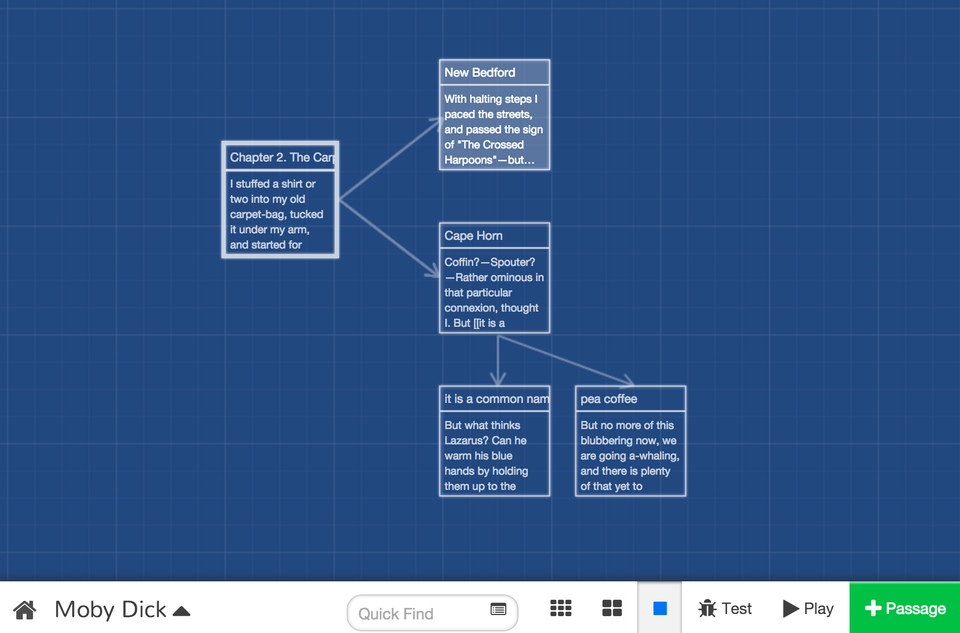This screenshot has width=960, height=633.
Task: Select the single blue square zoom view
Action: pos(660,608)
